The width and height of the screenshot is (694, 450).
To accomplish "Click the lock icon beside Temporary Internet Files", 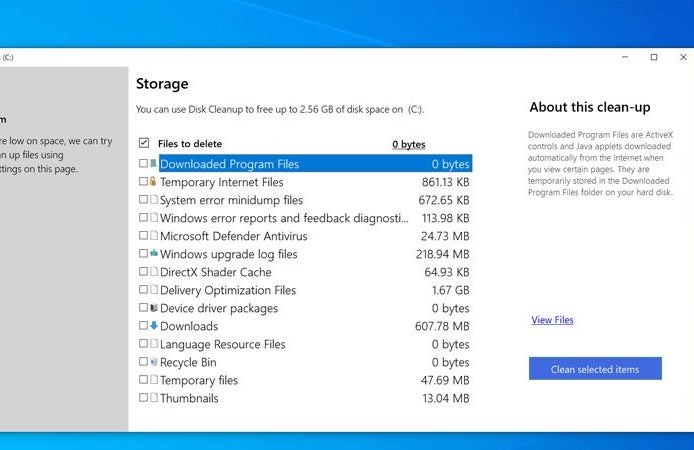I will (153, 181).
